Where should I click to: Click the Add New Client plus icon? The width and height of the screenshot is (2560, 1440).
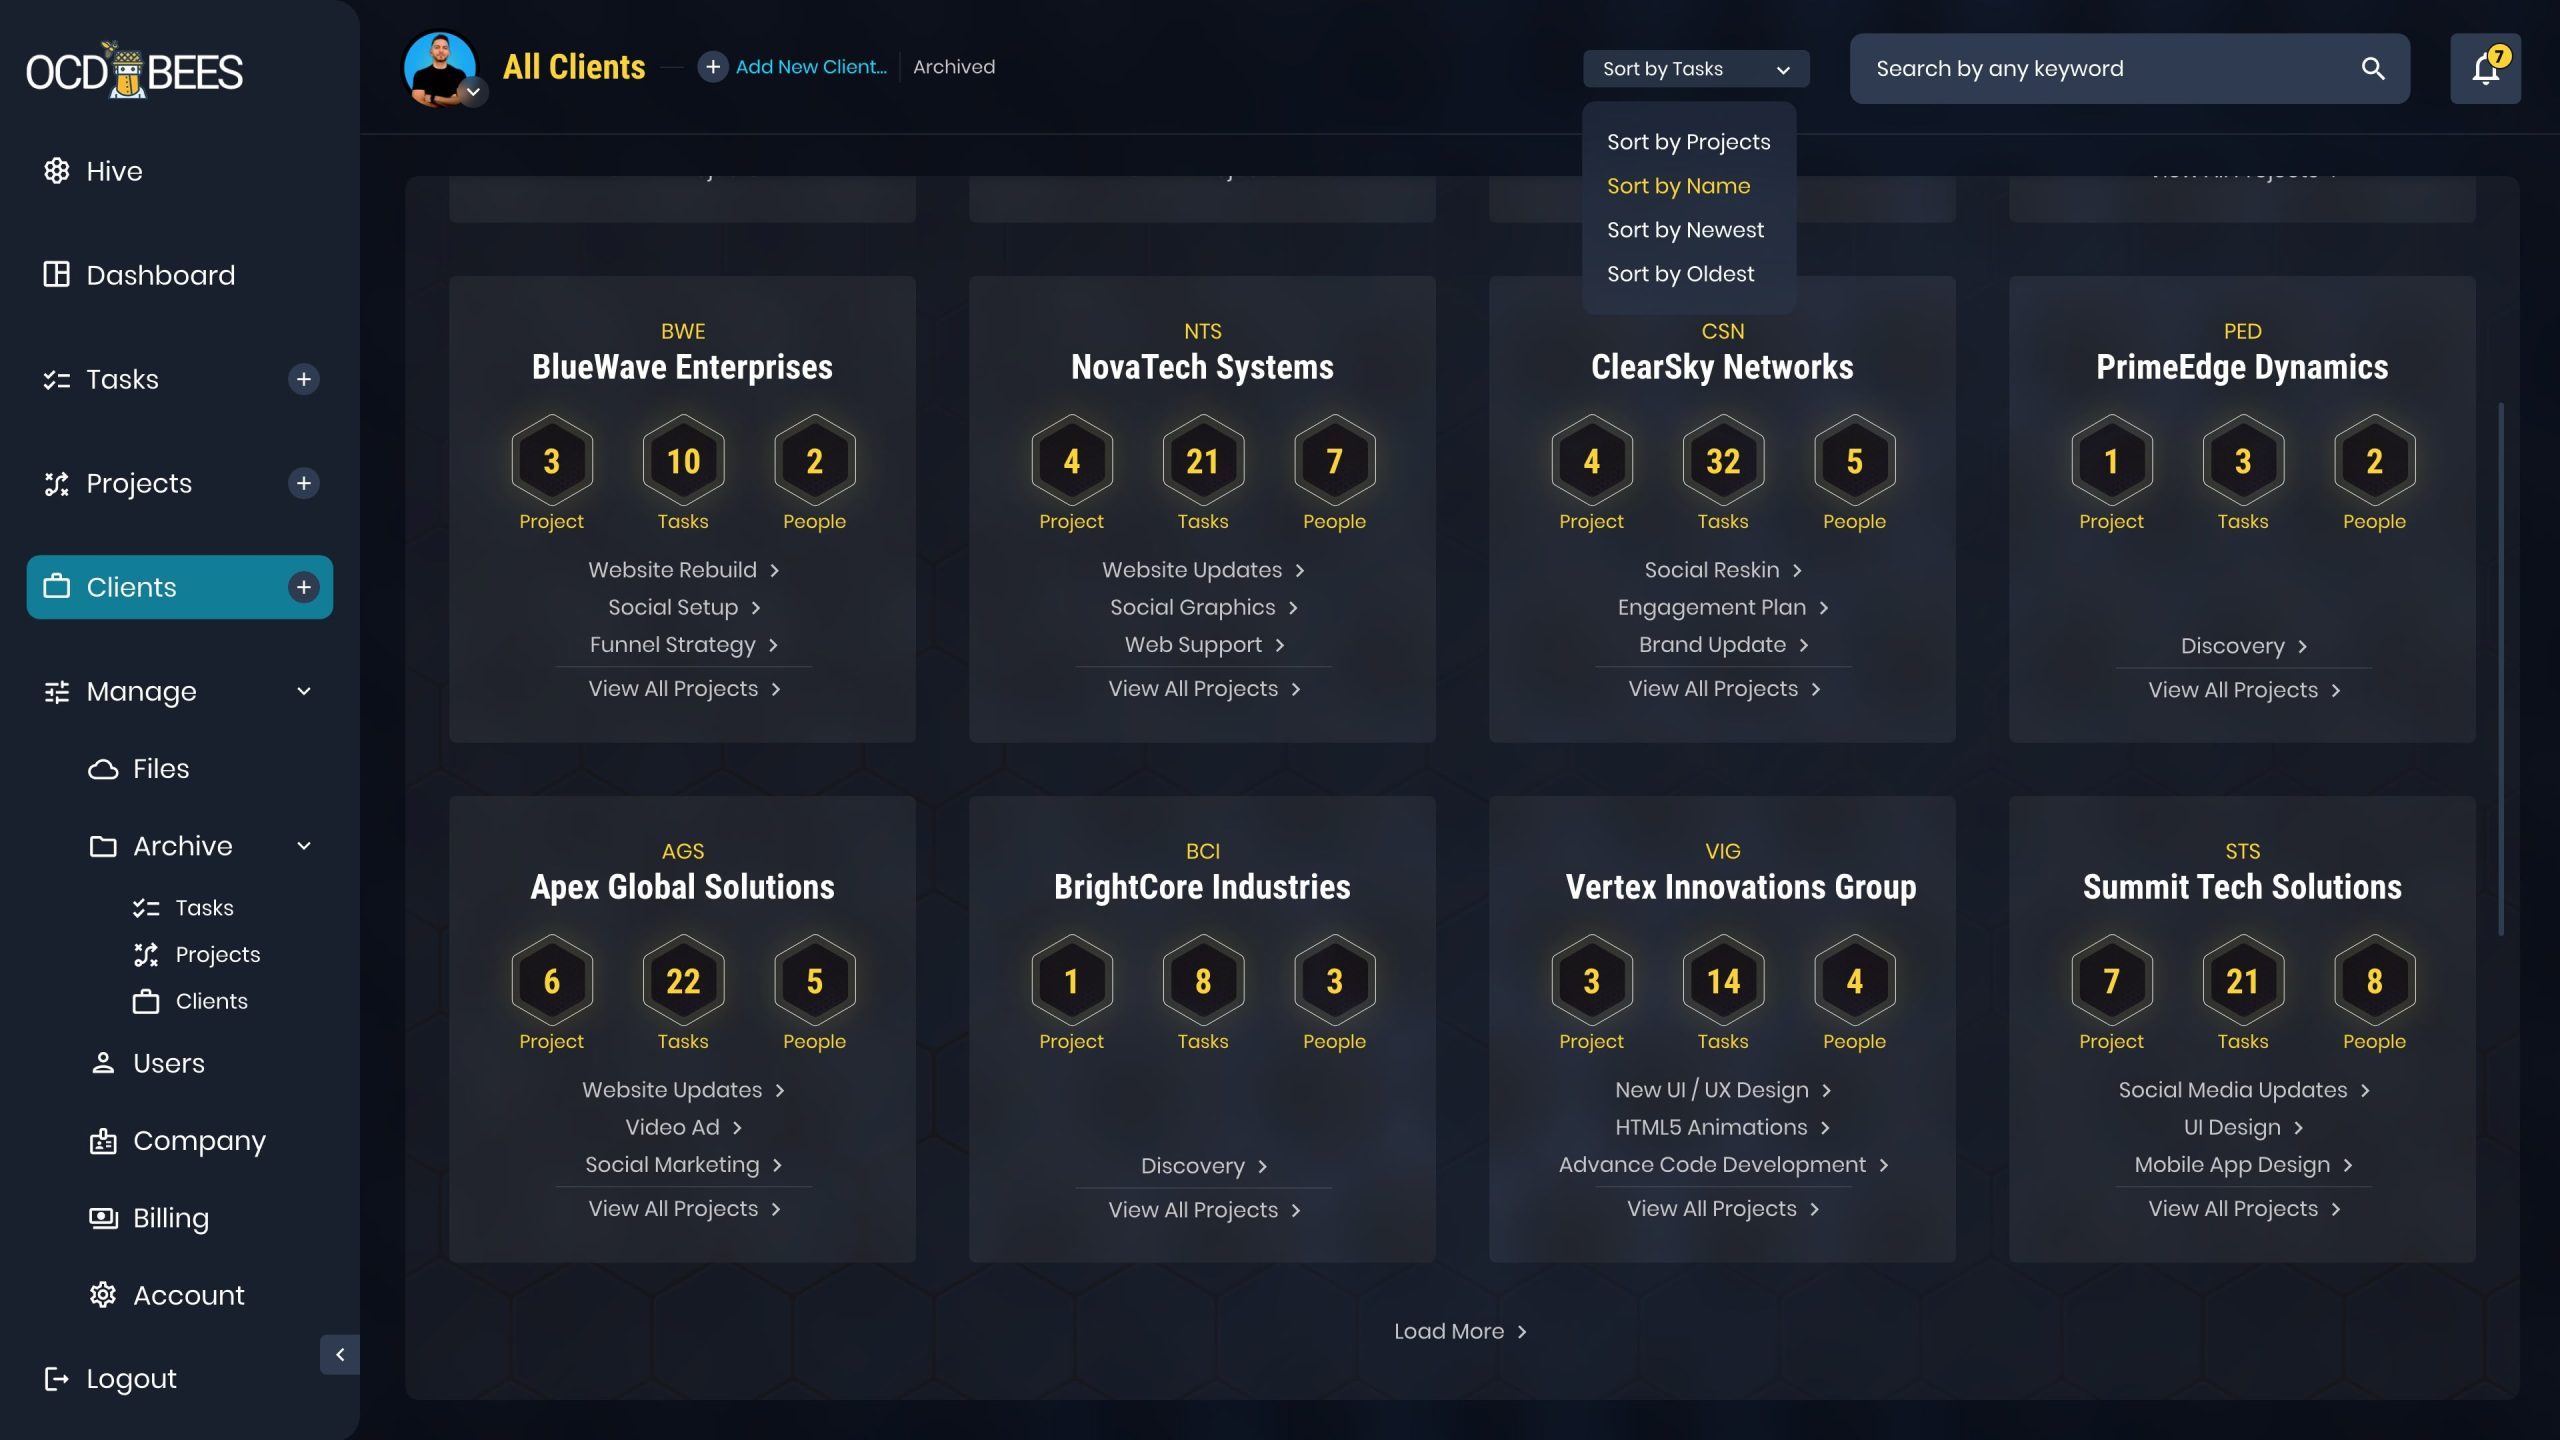coord(712,67)
